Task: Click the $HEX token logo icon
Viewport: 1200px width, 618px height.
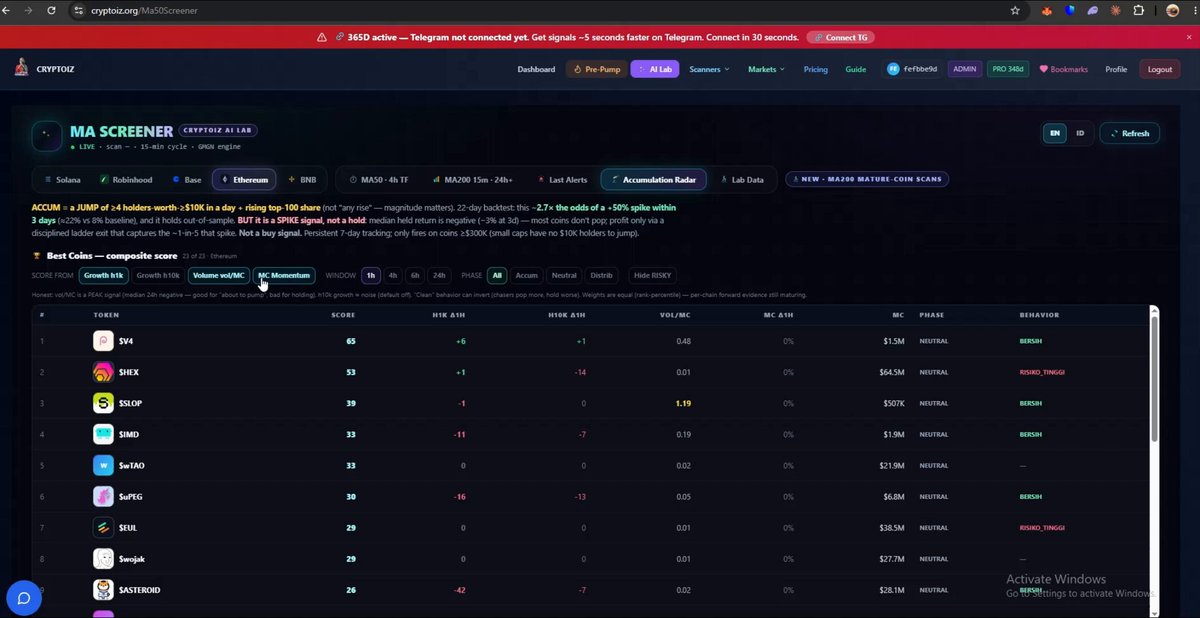Action: pos(104,372)
